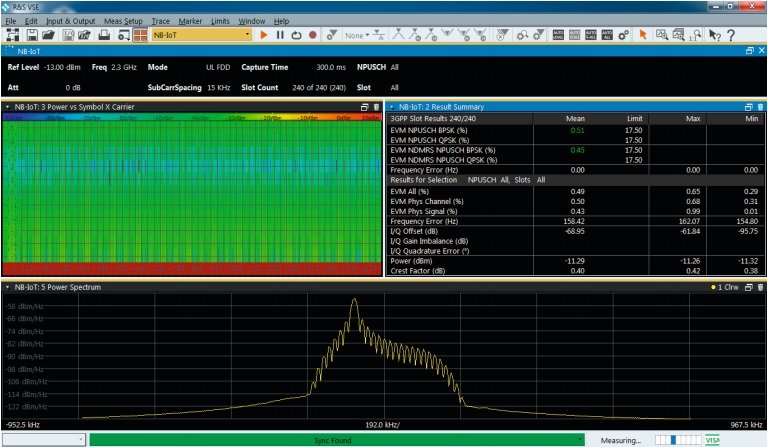
Task: Collapse the Power Spectrum window triangle
Action: (x=7, y=287)
